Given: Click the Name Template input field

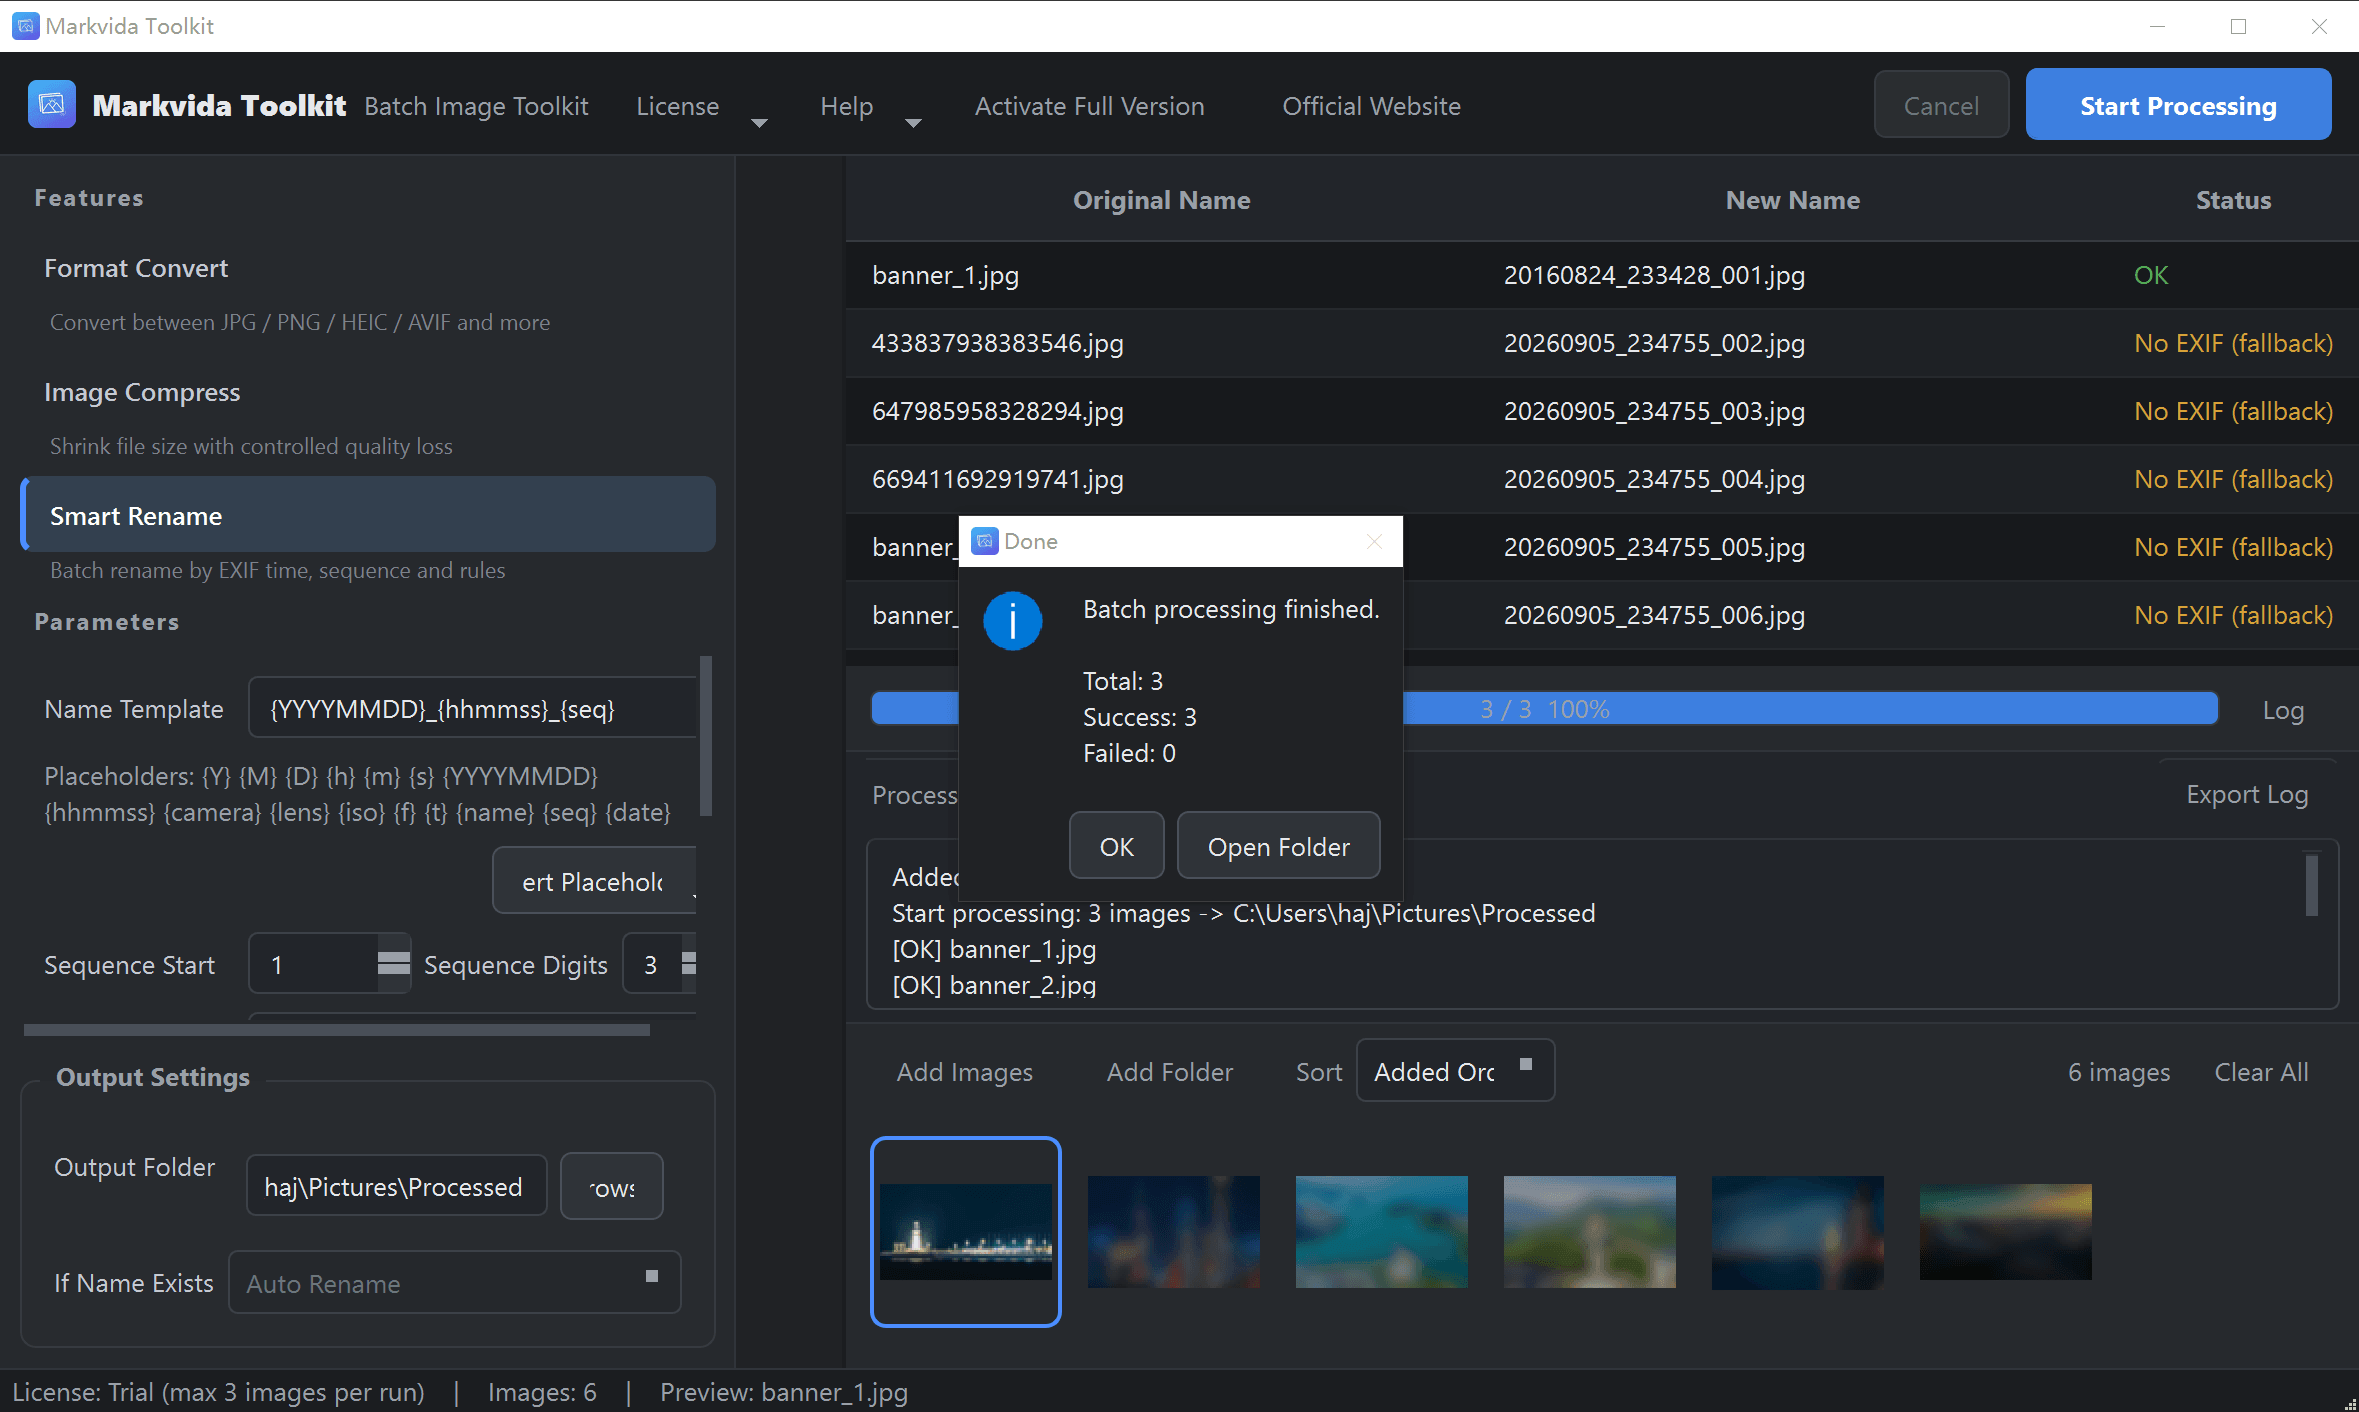Looking at the screenshot, I should (472, 709).
